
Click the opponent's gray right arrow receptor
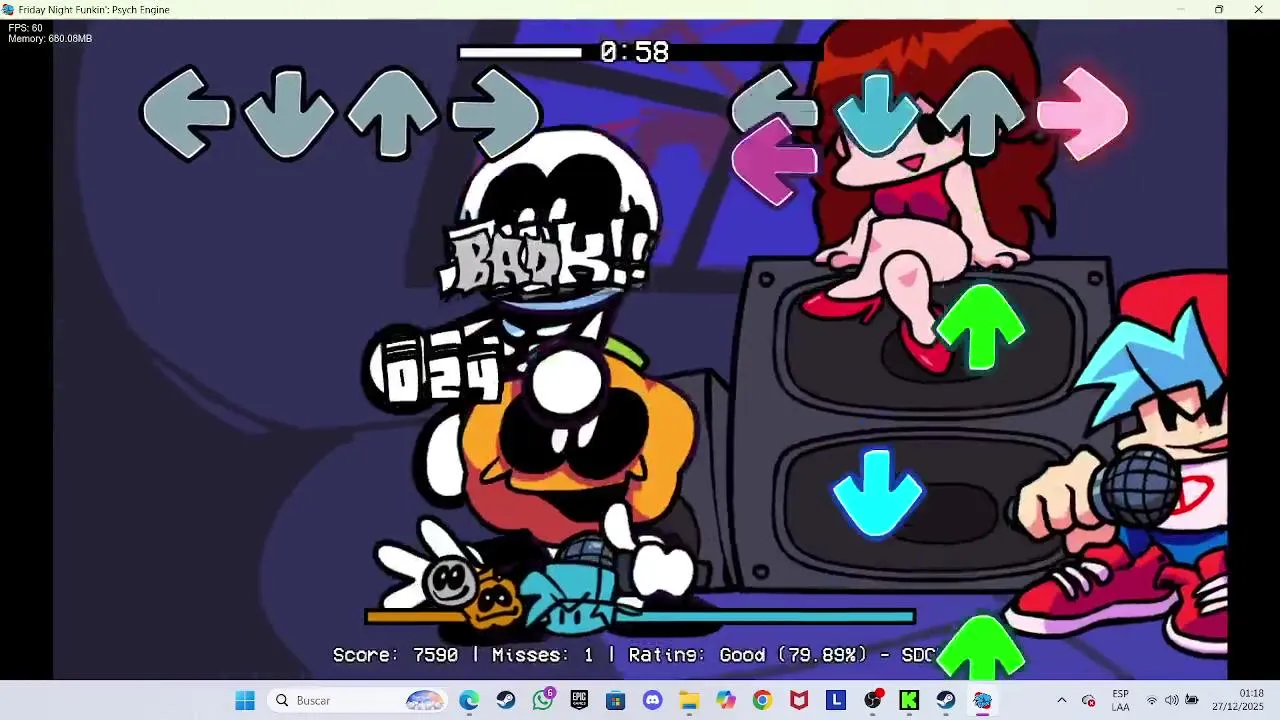(x=495, y=113)
